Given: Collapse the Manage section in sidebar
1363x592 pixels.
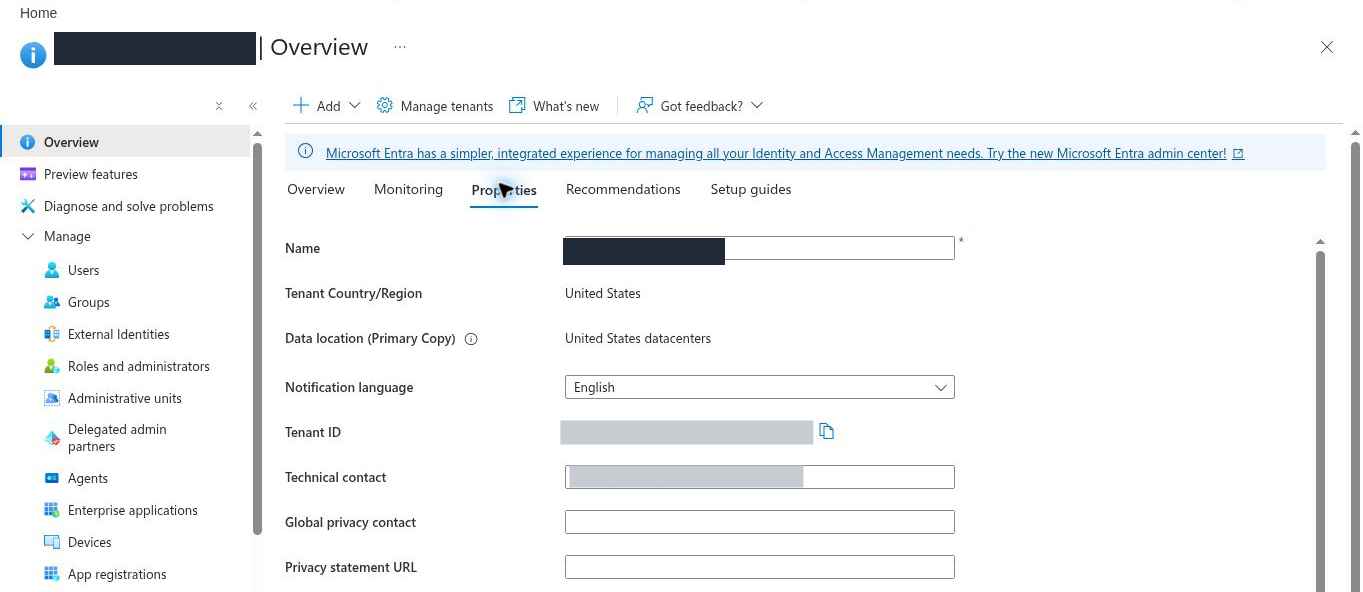Looking at the screenshot, I should (28, 237).
